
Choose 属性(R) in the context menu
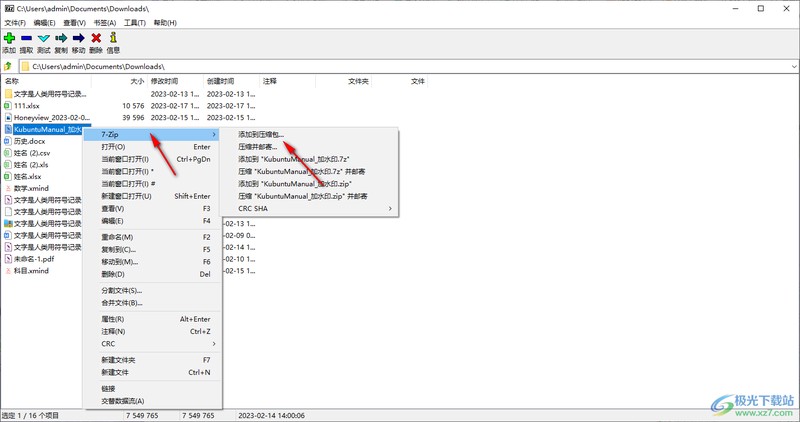(x=153, y=319)
